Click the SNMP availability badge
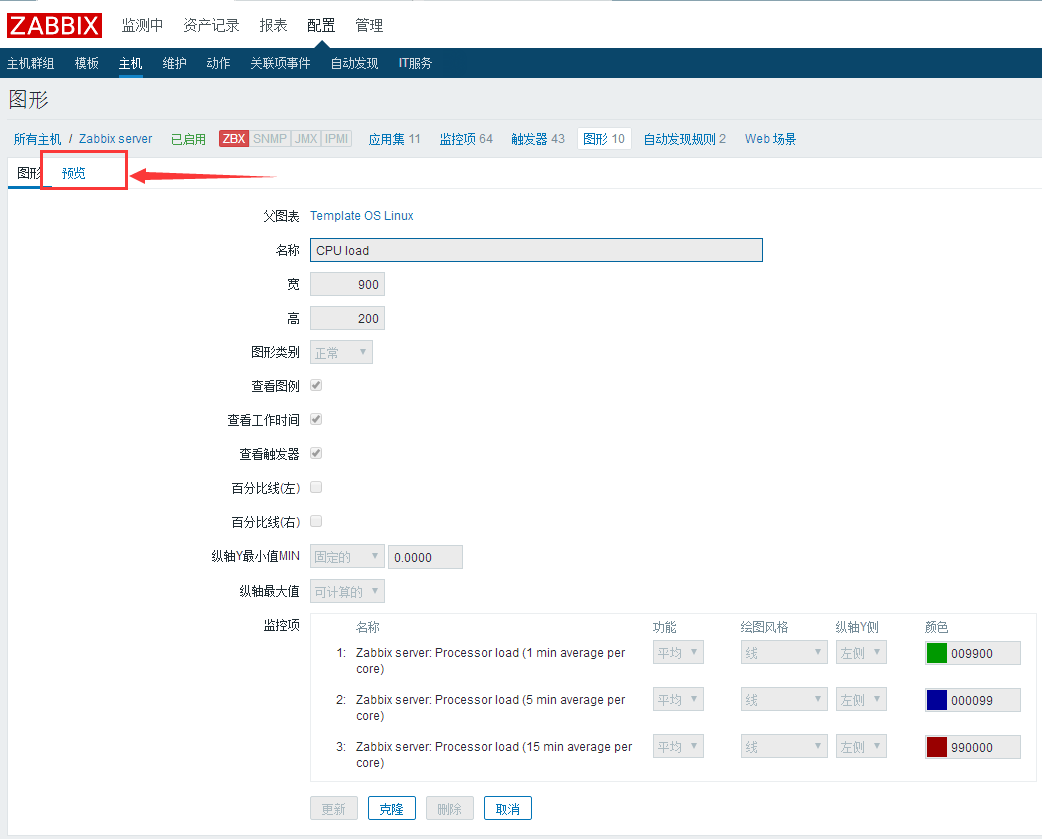 point(270,139)
